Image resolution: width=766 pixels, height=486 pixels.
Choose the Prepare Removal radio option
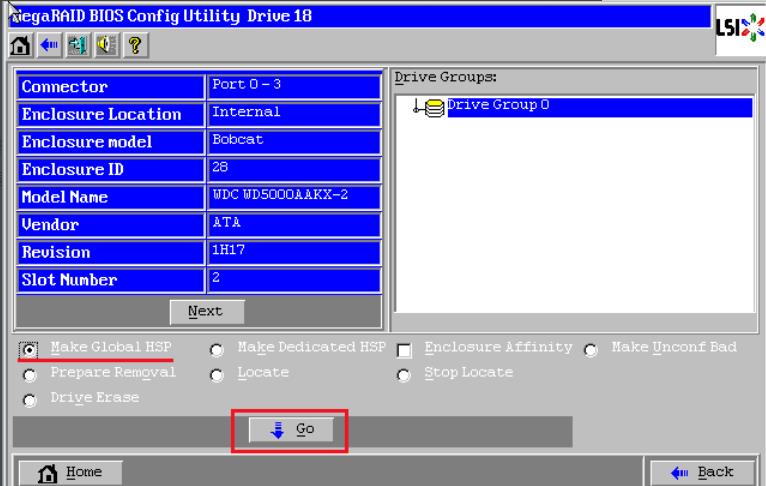click(x=29, y=376)
